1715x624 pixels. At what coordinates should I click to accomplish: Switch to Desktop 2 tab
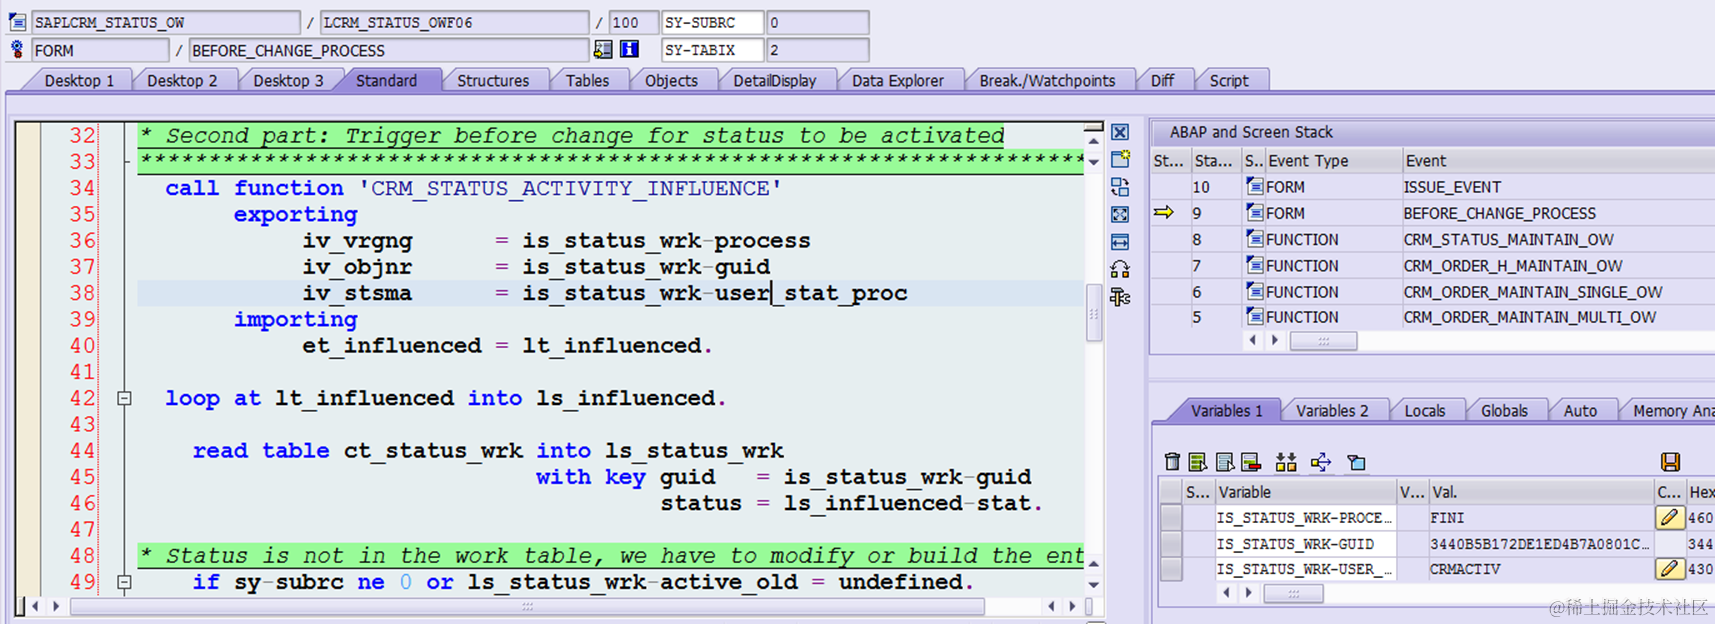coord(182,81)
